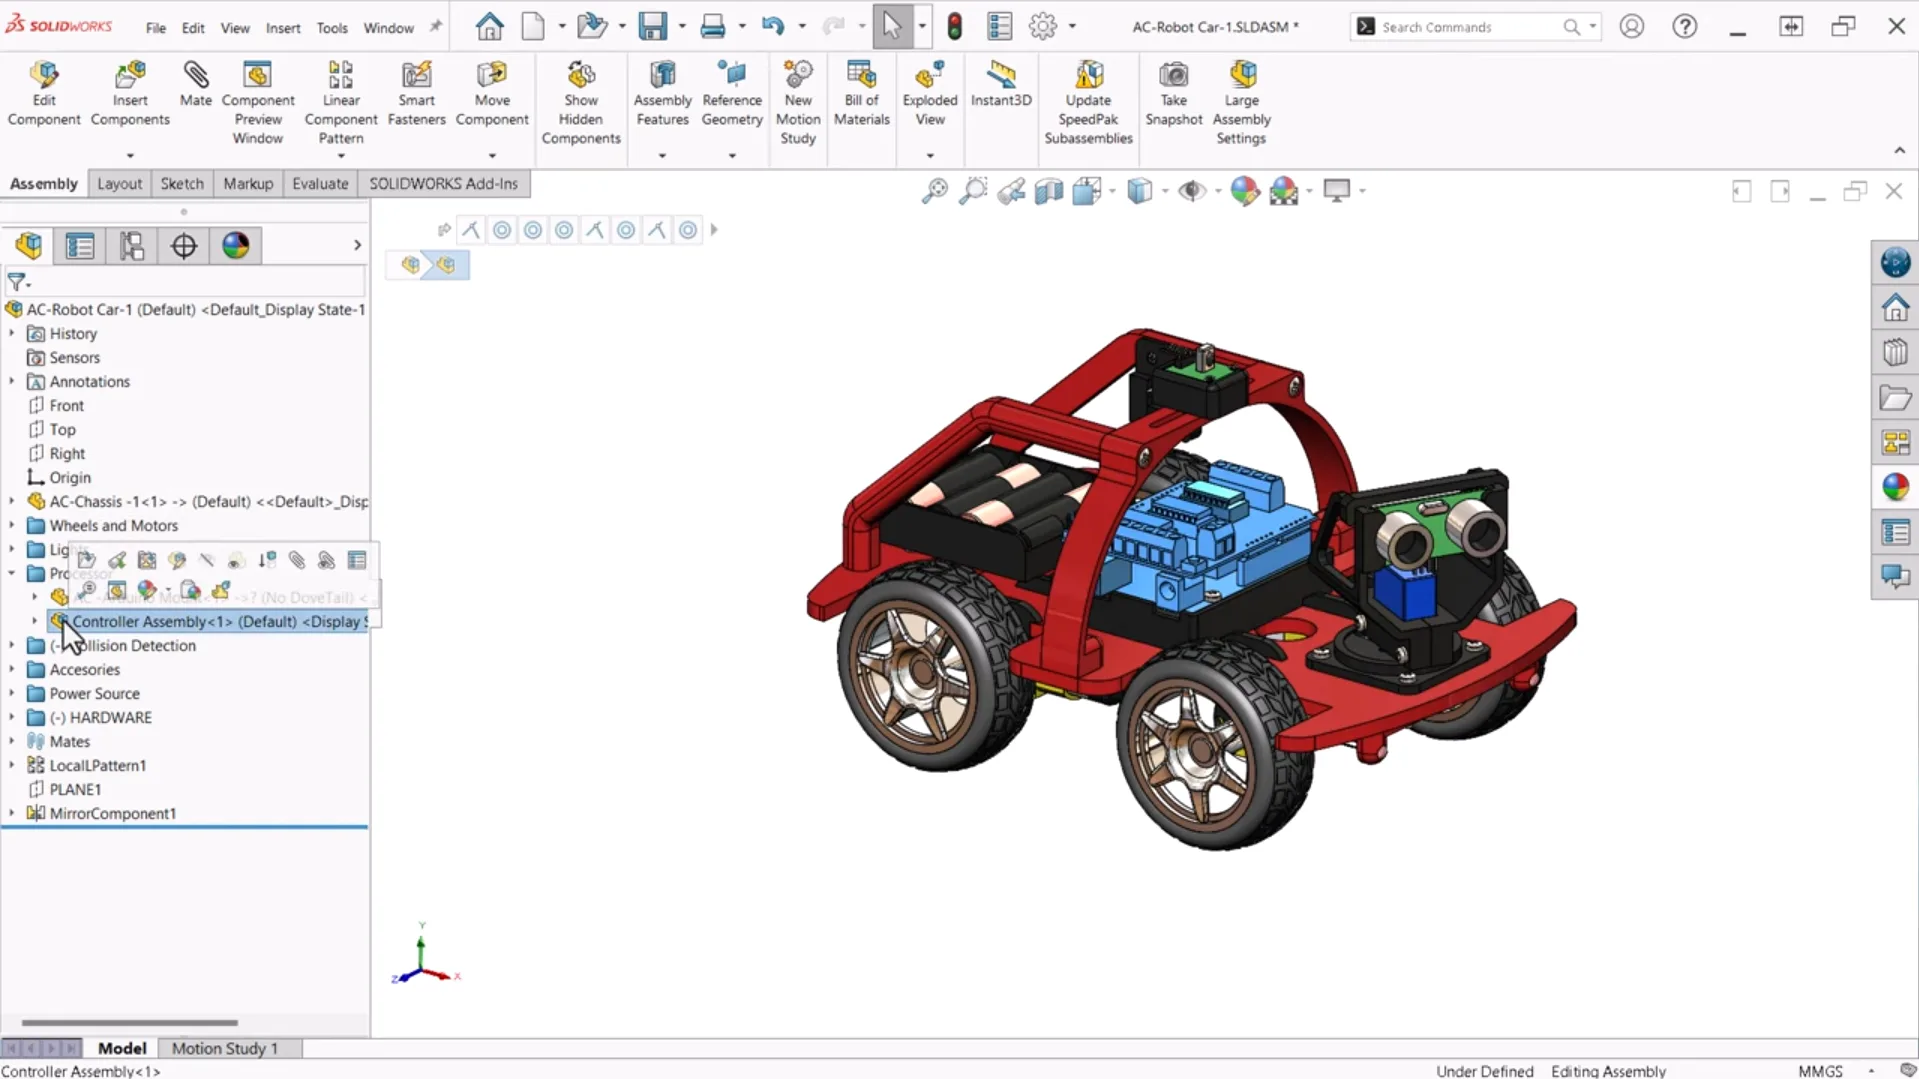Open DisplayManager appearance sphere tab

tap(236, 246)
